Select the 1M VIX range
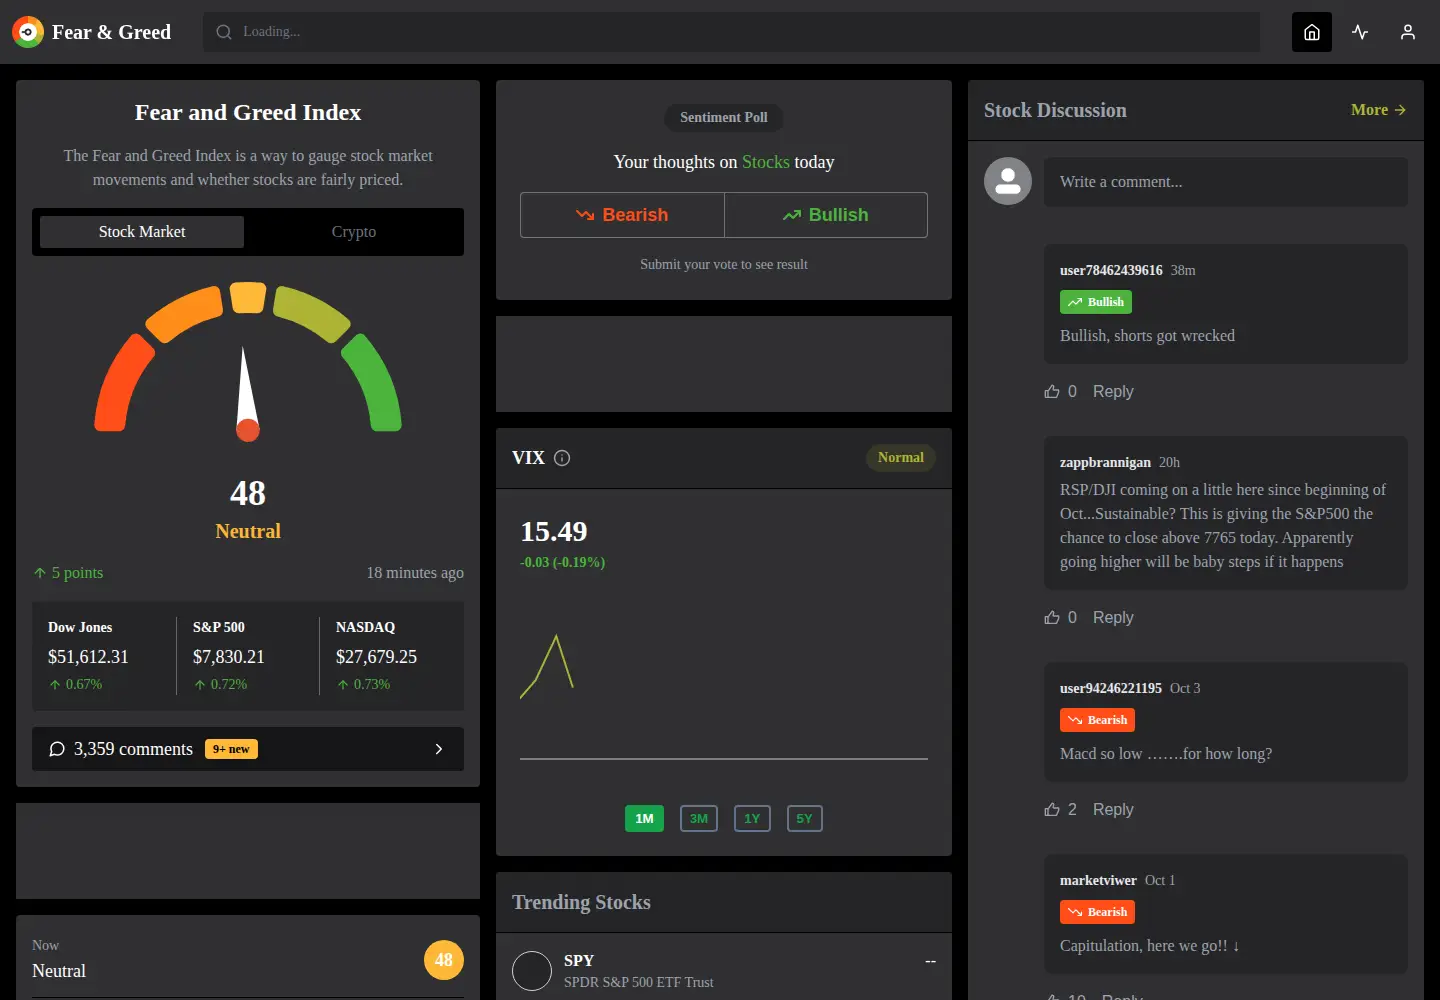This screenshot has width=1440, height=1000. tap(644, 819)
